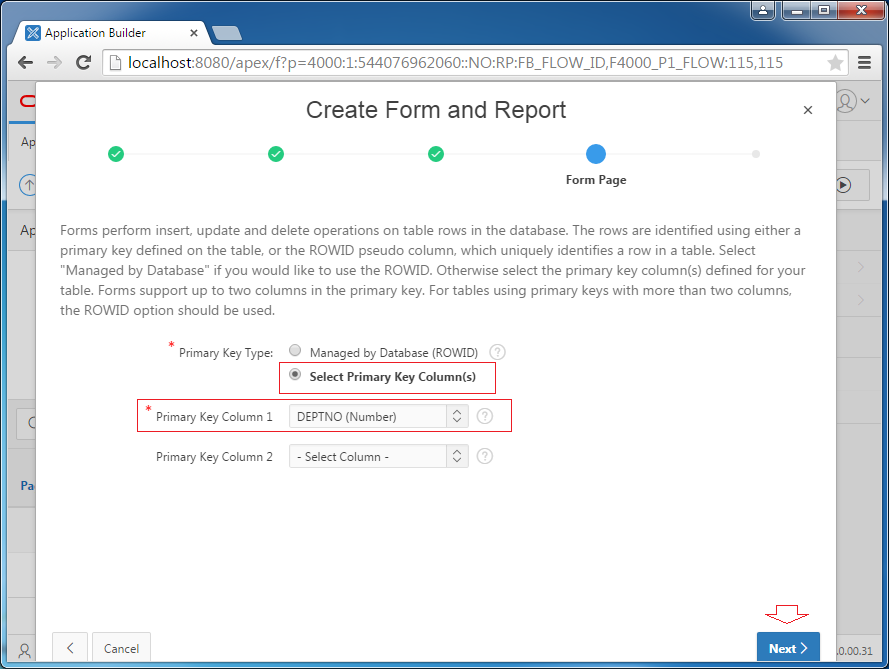
Task: Close the Create Form and Report dialog
Action: pyautogui.click(x=808, y=110)
